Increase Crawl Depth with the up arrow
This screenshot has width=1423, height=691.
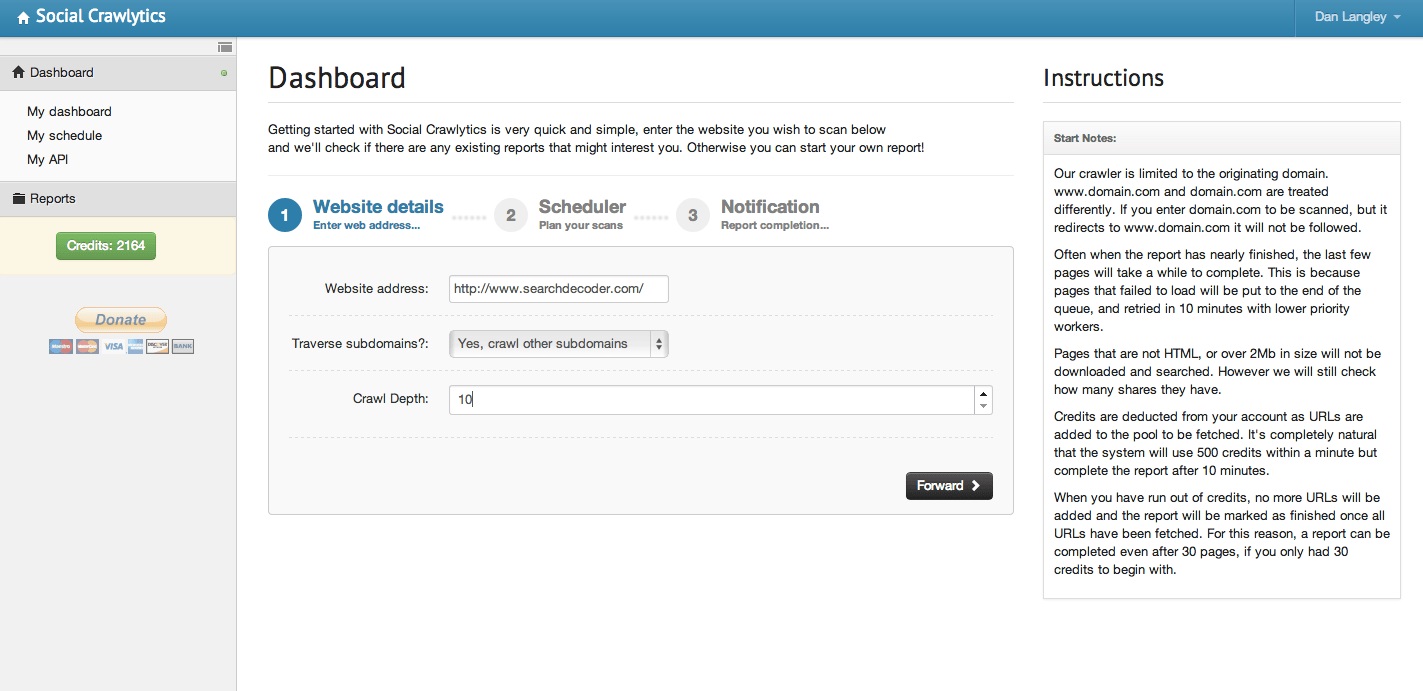pyautogui.click(x=984, y=393)
